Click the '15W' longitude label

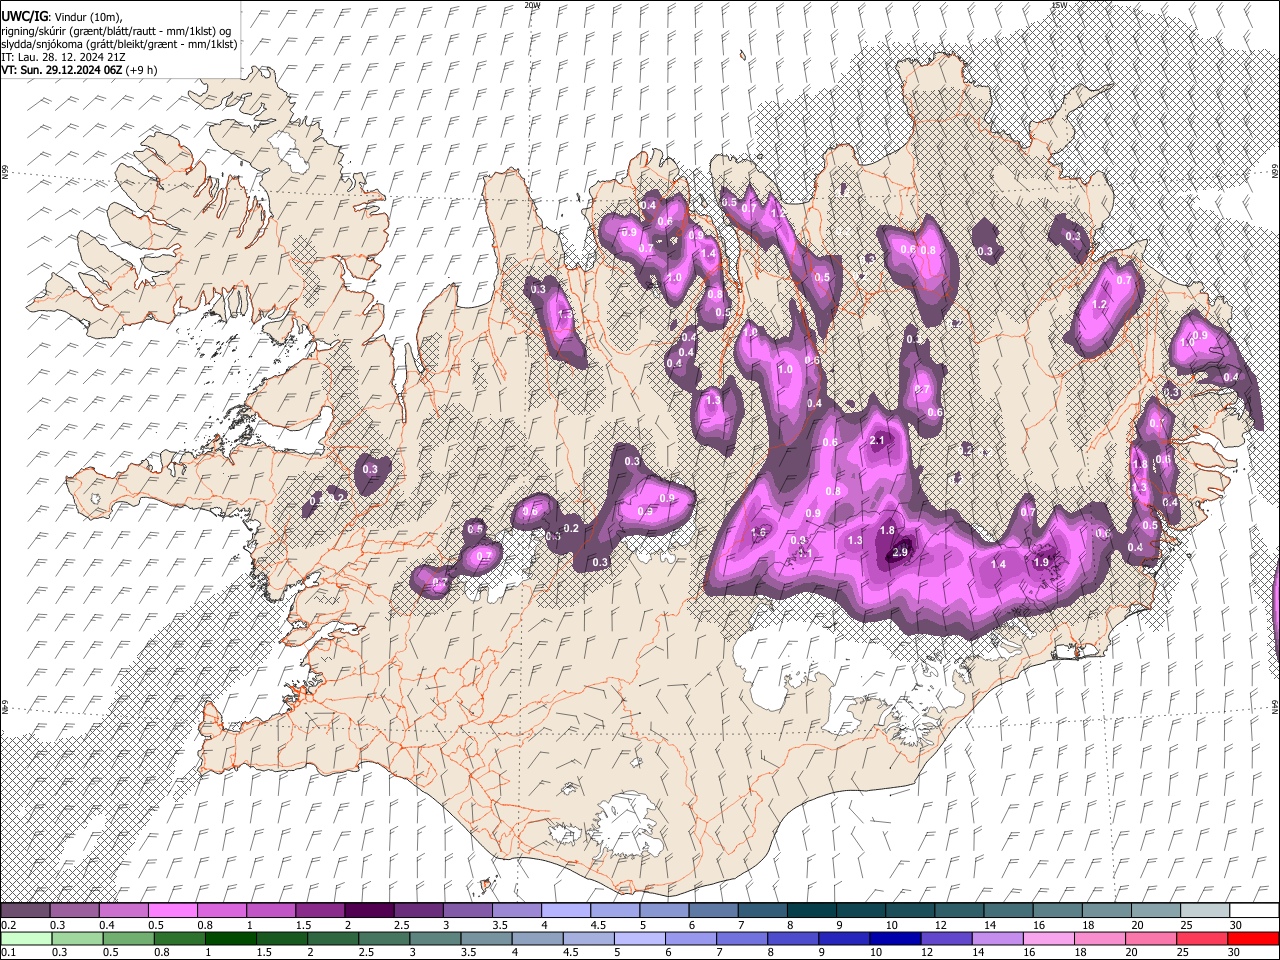click(x=1058, y=5)
